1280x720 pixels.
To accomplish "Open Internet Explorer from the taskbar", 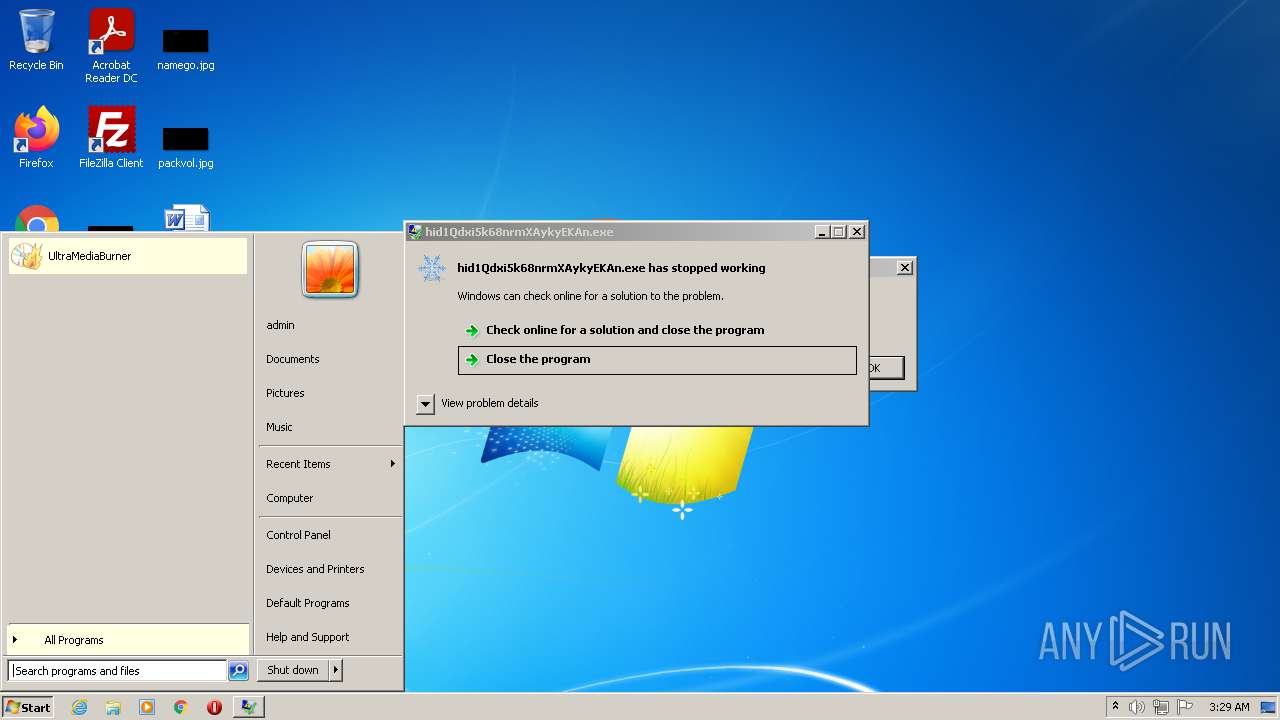I will click(x=79, y=707).
